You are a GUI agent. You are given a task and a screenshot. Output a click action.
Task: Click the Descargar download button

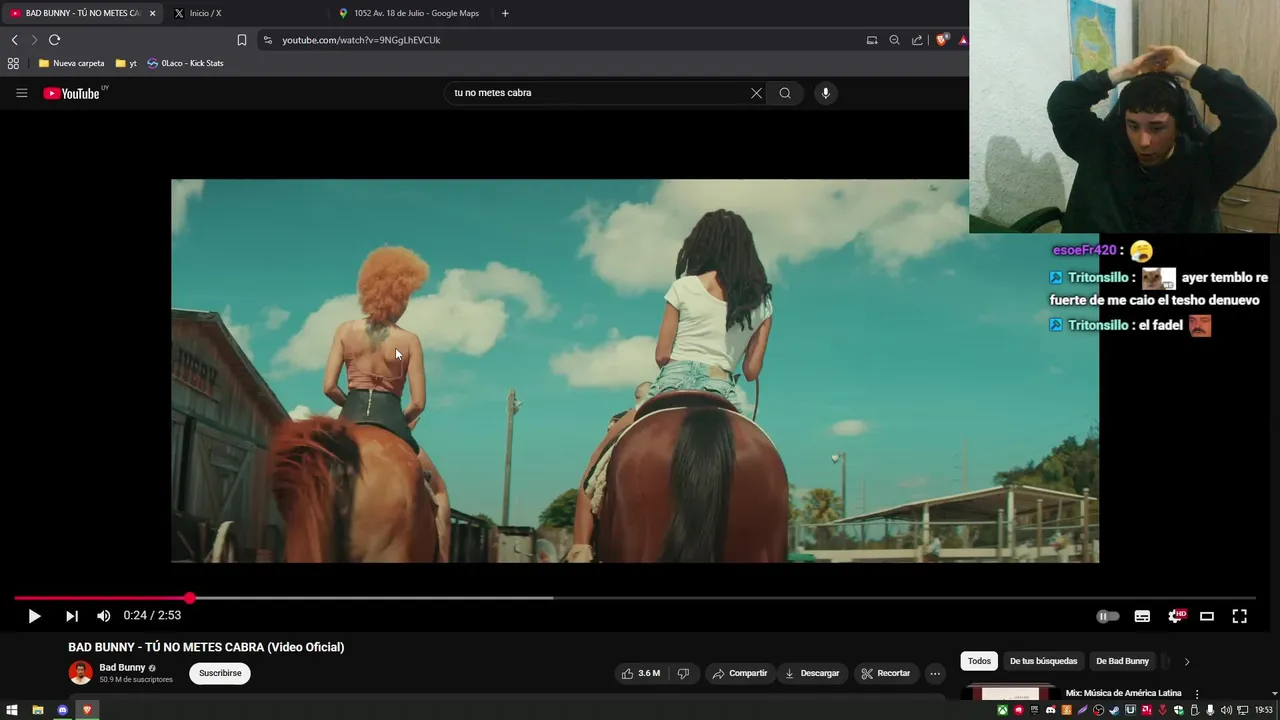click(812, 673)
